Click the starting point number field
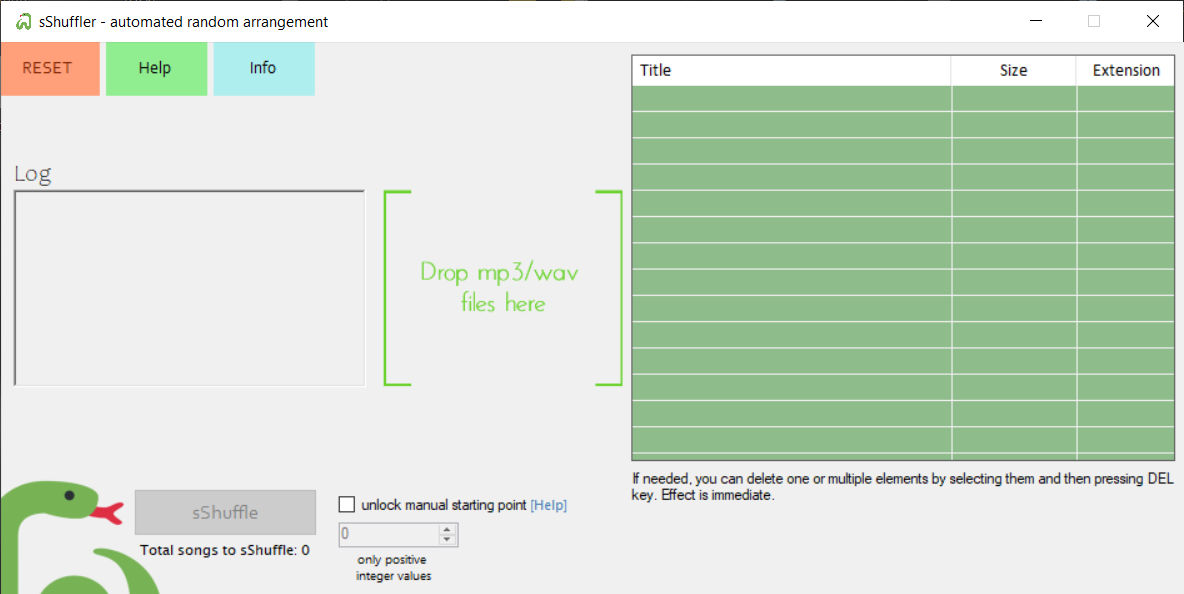This screenshot has height=594, width=1184. (389, 534)
